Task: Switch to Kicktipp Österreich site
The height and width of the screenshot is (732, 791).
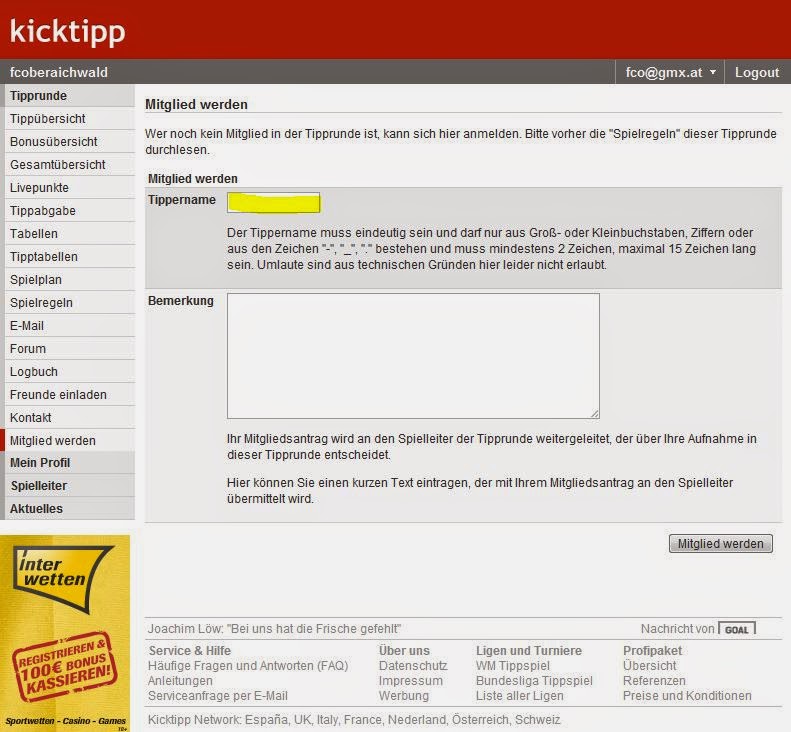Action: (x=480, y=719)
